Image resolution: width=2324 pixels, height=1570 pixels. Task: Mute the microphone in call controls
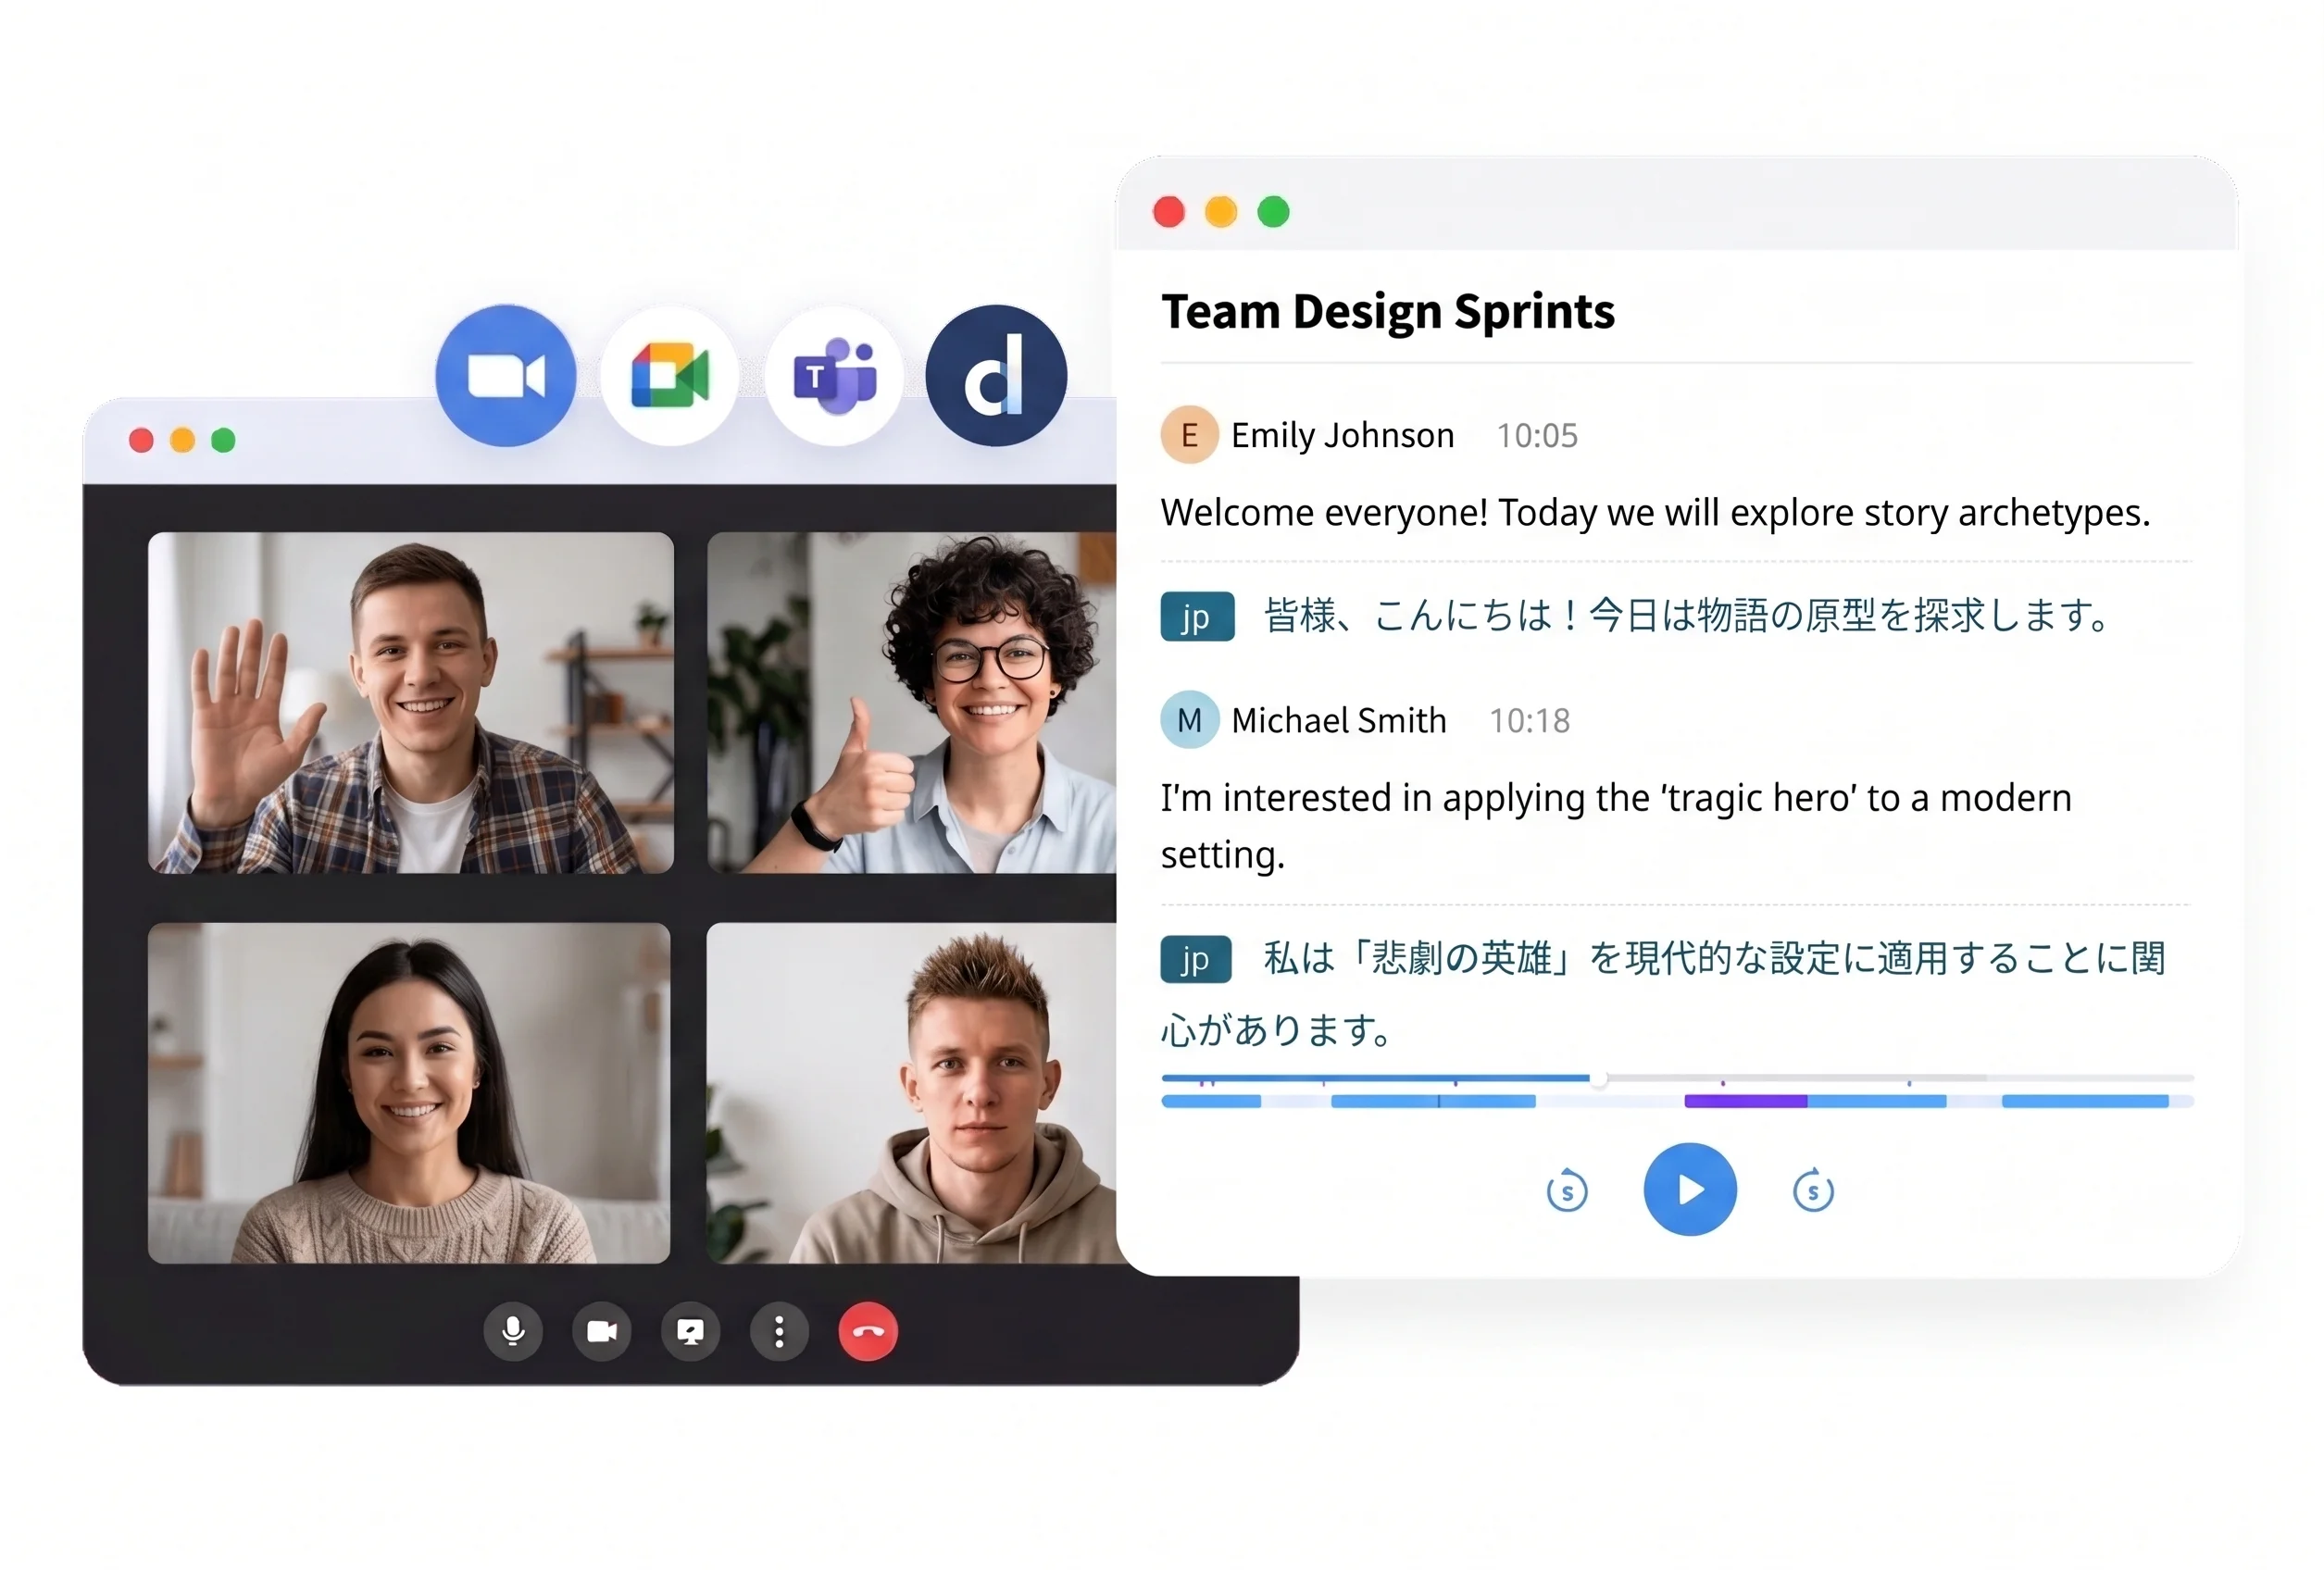513,1331
